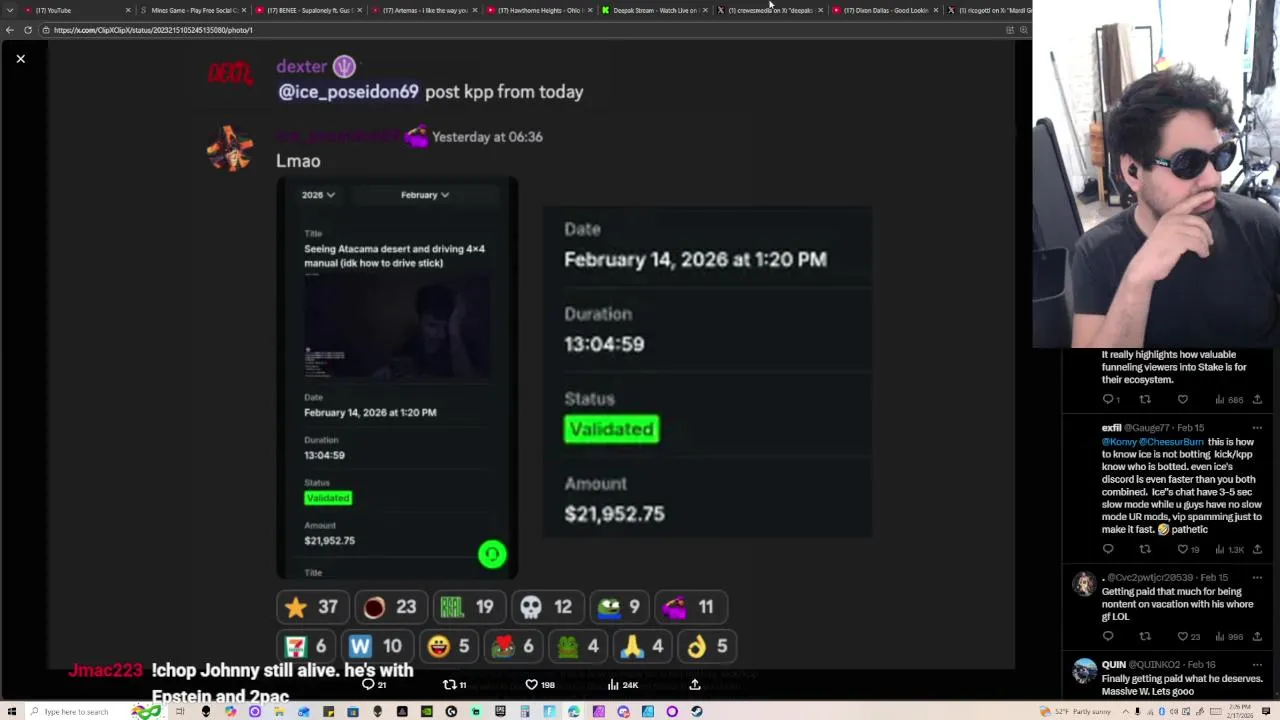
Task: Open replies on the photo post (21)
Action: pos(374,685)
